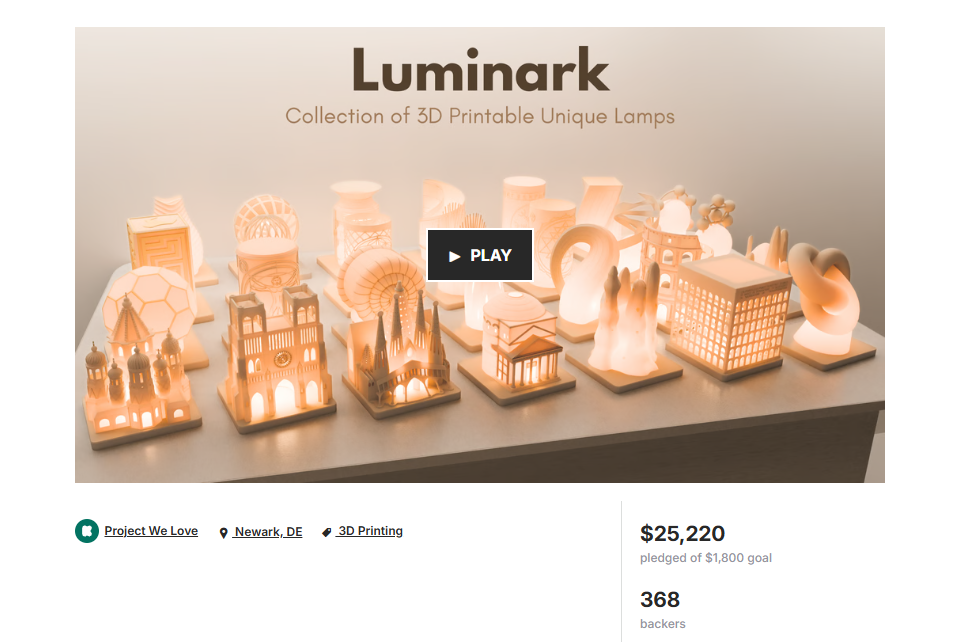Screen dimensions: 963x642
Task: Click the Luminark title in the video
Action: coord(480,70)
